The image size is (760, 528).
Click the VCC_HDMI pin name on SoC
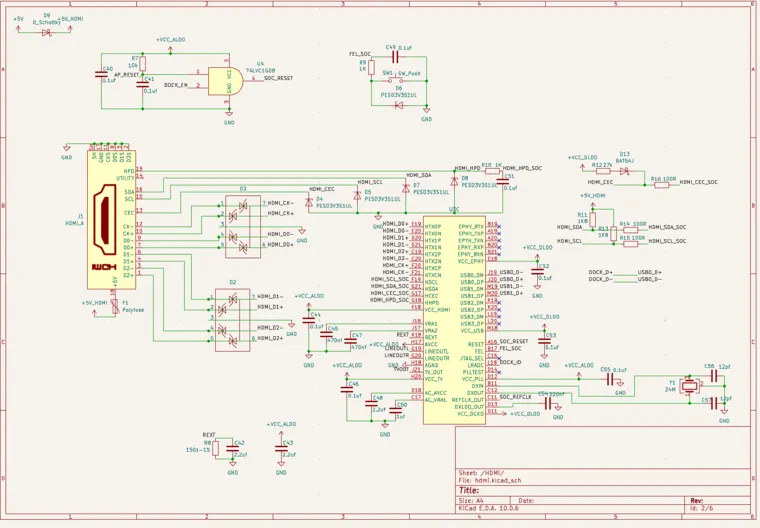point(437,309)
